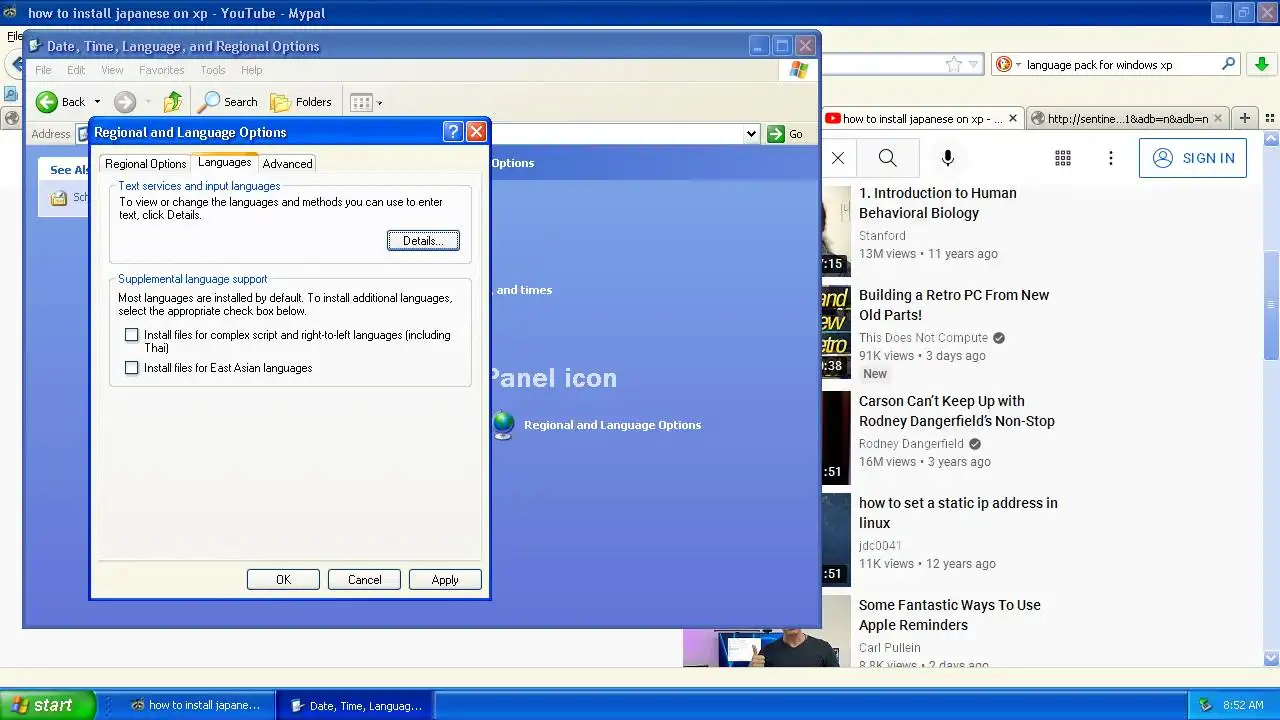Image resolution: width=1280 pixels, height=720 pixels.
Task: Open the Help menu
Action: [x=252, y=70]
